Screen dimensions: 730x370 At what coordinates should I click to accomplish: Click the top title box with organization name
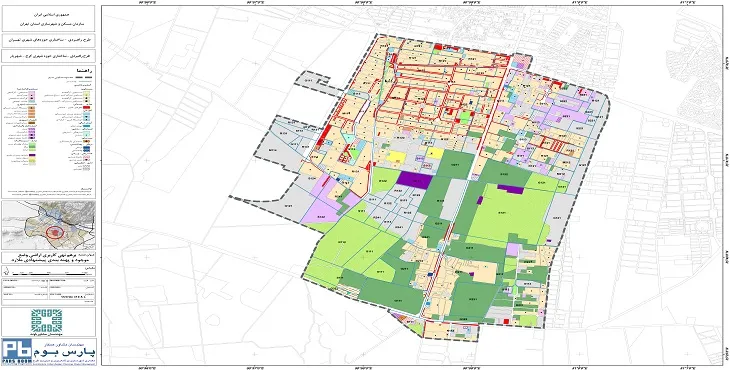tap(48, 19)
